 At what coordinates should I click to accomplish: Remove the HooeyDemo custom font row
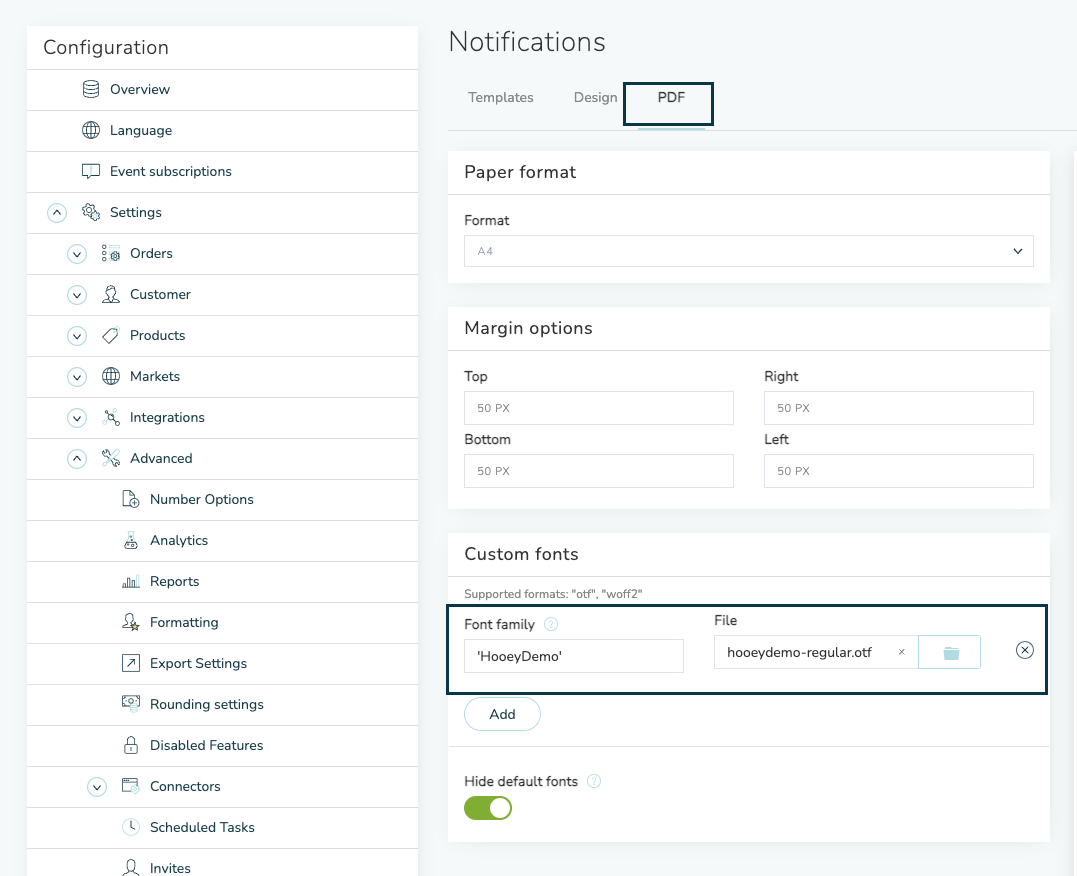point(1024,651)
